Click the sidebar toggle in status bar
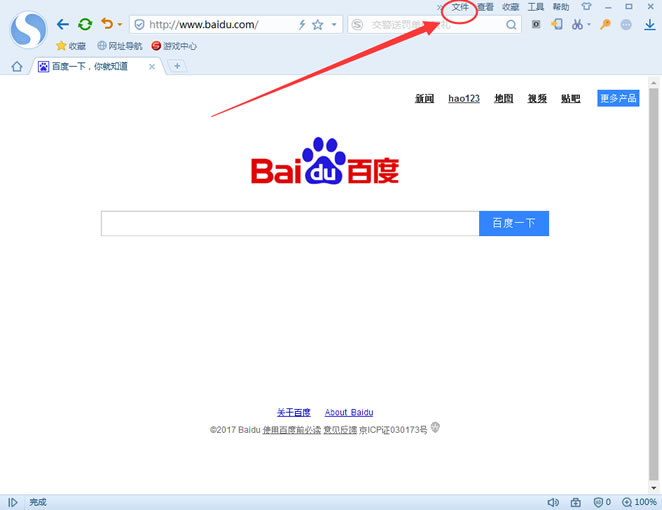This screenshot has height=510, width=662. tap(13, 502)
